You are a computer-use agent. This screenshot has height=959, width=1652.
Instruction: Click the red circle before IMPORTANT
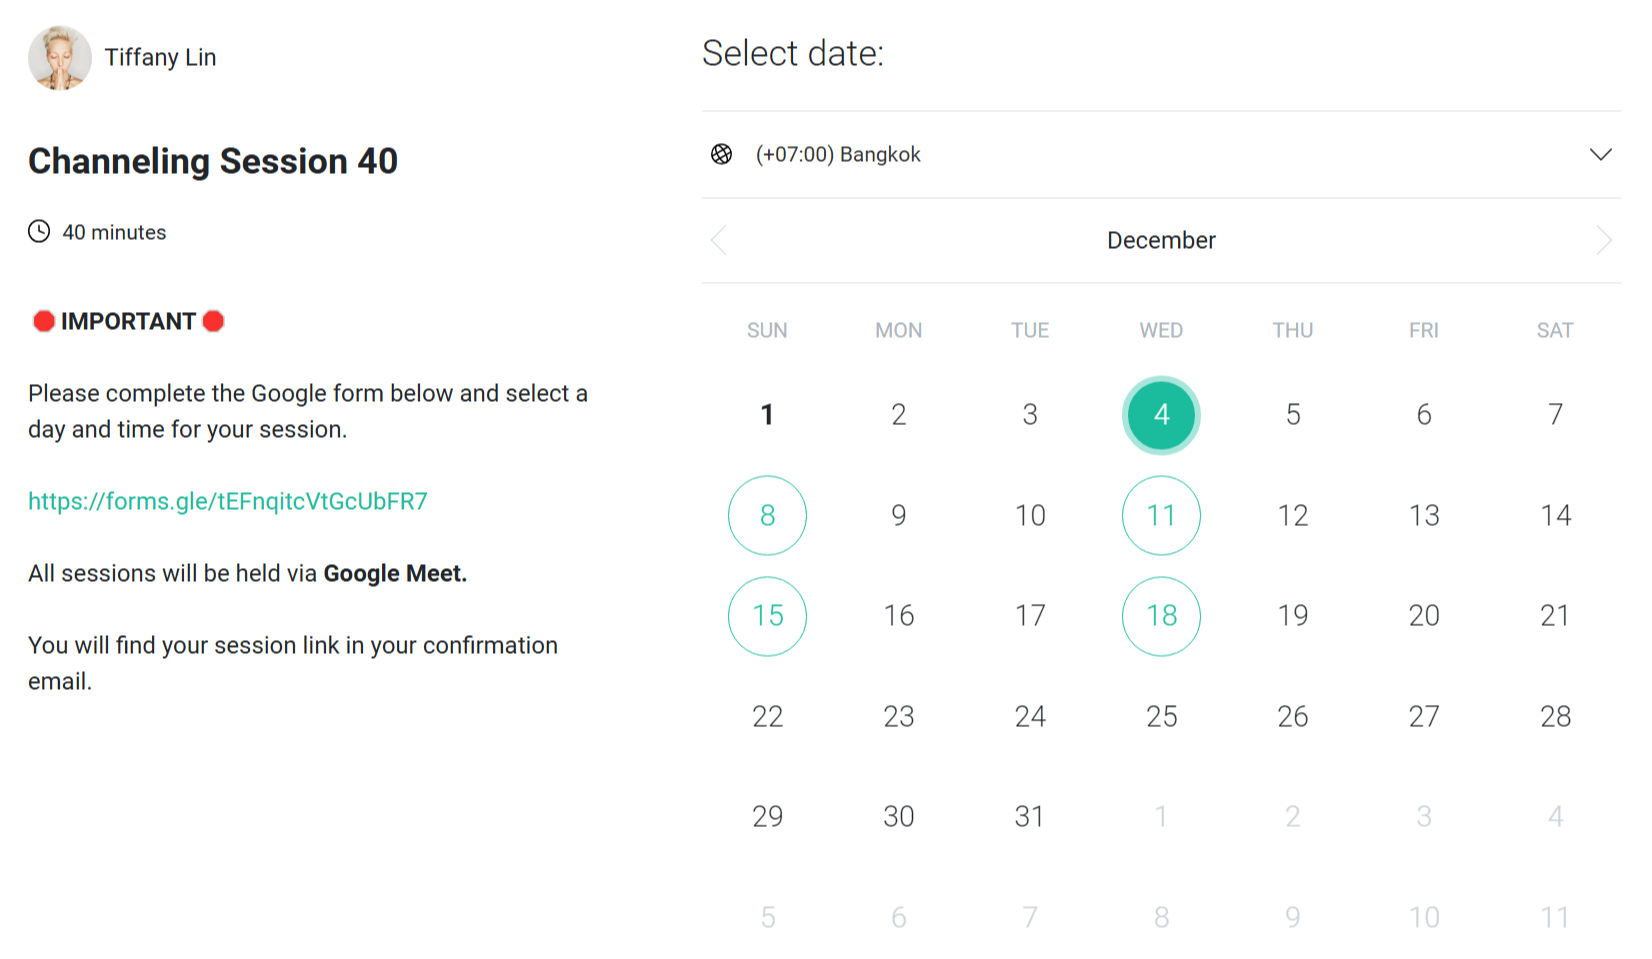point(43,321)
